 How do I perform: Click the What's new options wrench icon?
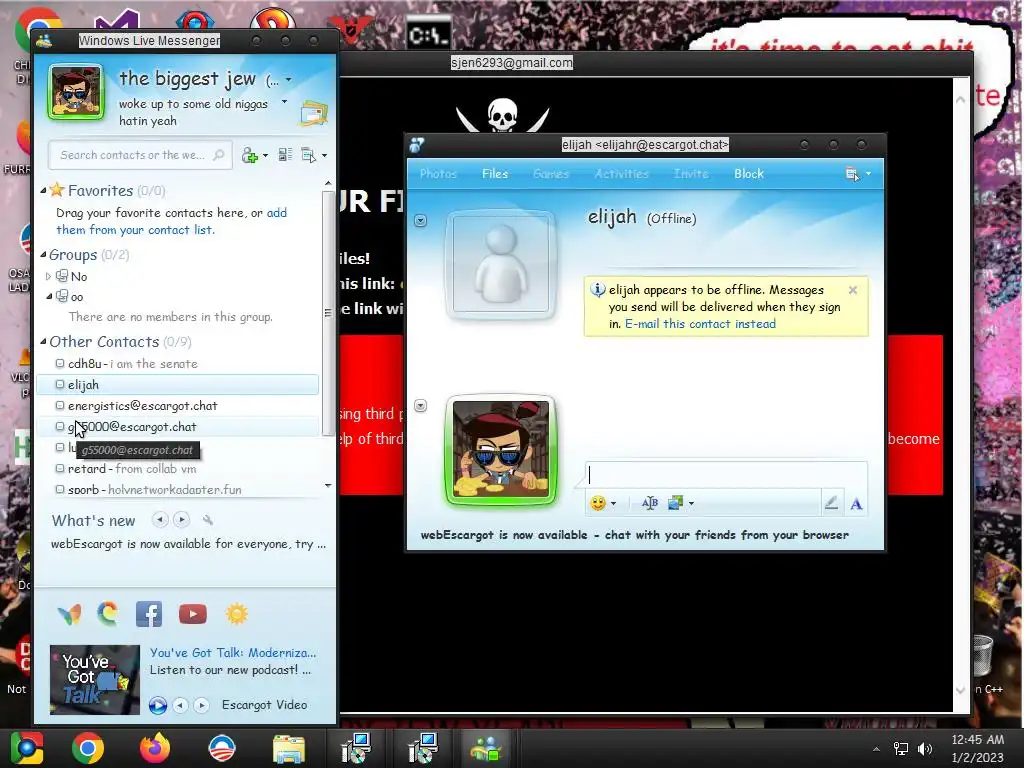208,520
